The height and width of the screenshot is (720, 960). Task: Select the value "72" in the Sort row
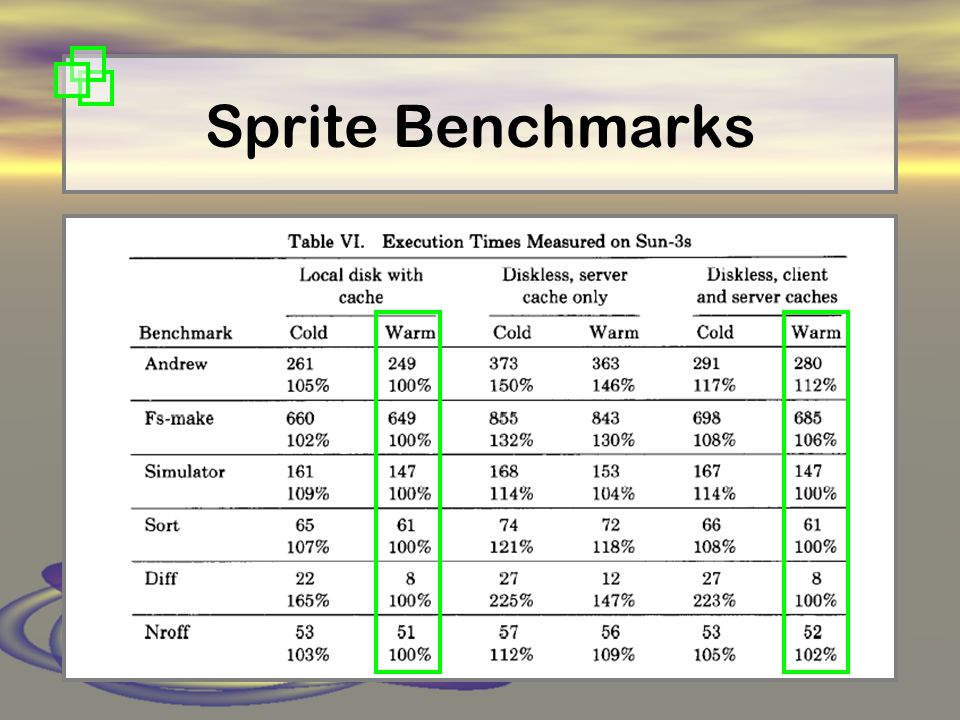(610, 525)
